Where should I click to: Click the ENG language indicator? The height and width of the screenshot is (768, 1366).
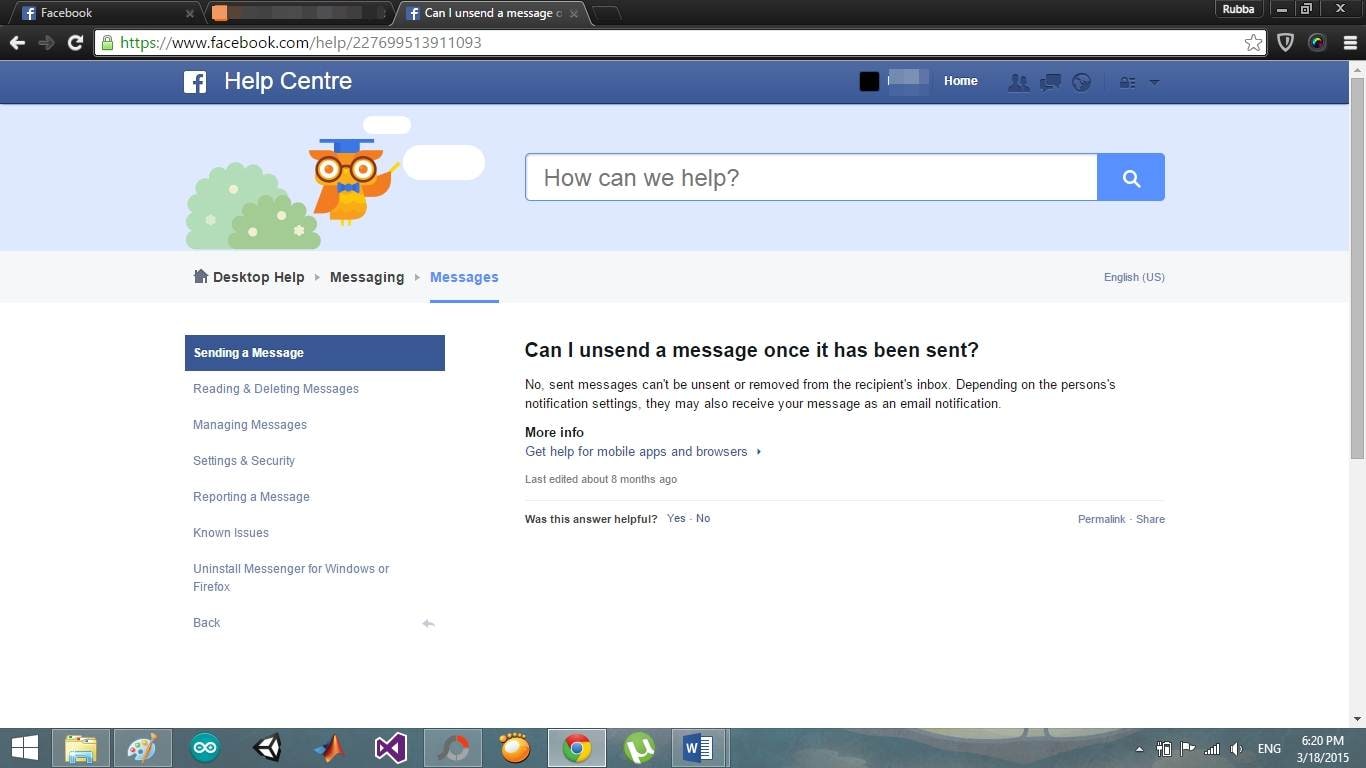(1269, 749)
